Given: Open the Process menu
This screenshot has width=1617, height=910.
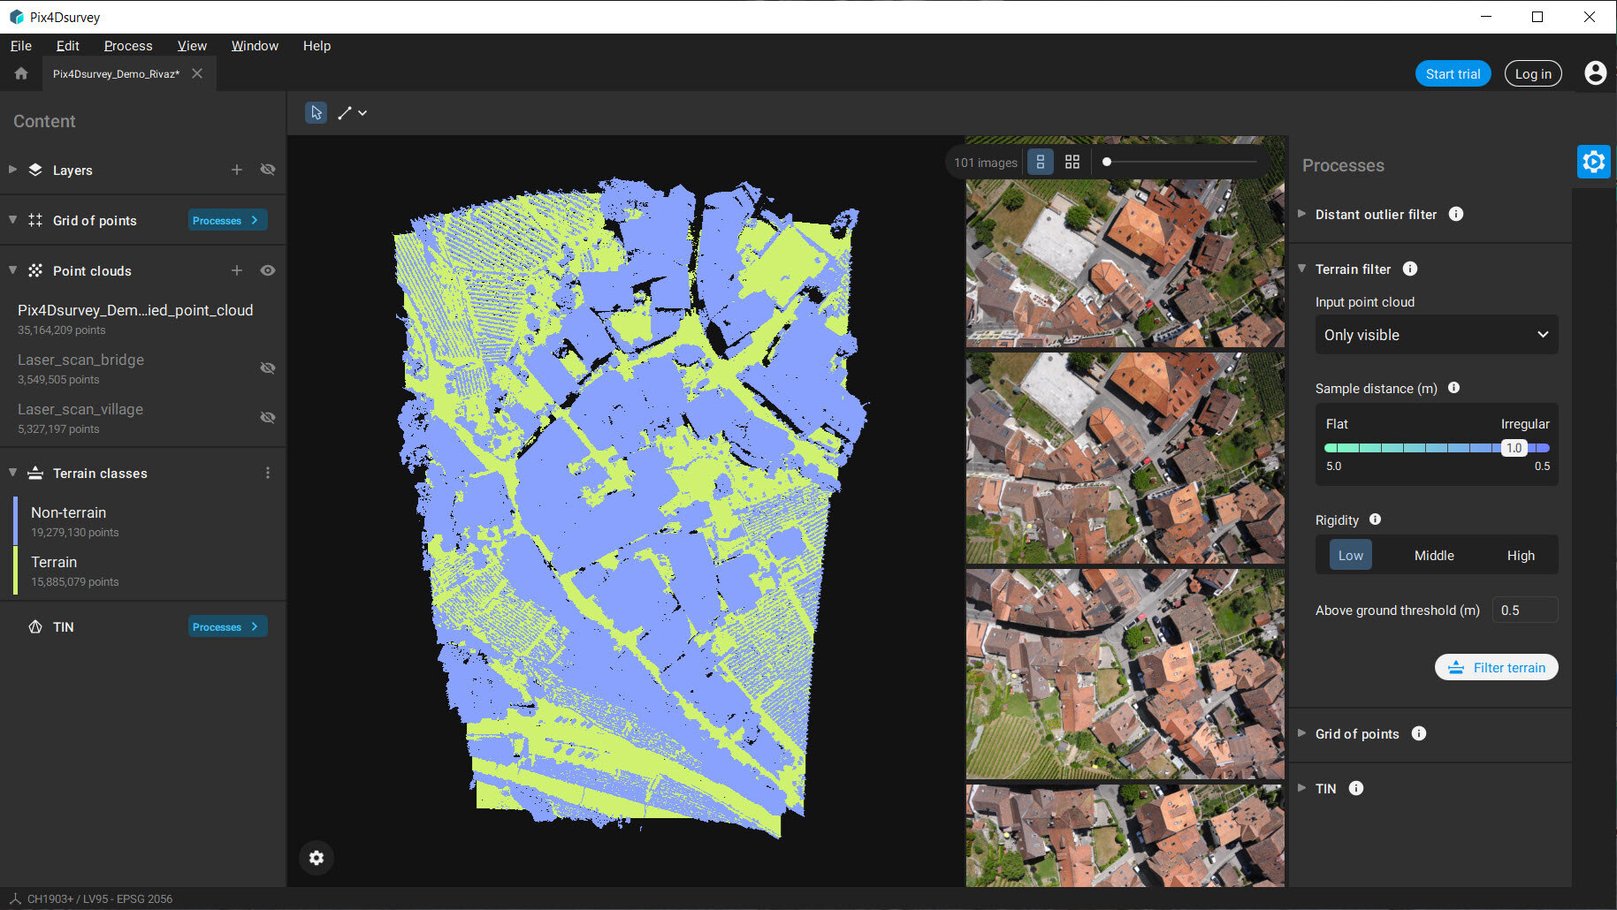Looking at the screenshot, I should [128, 46].
